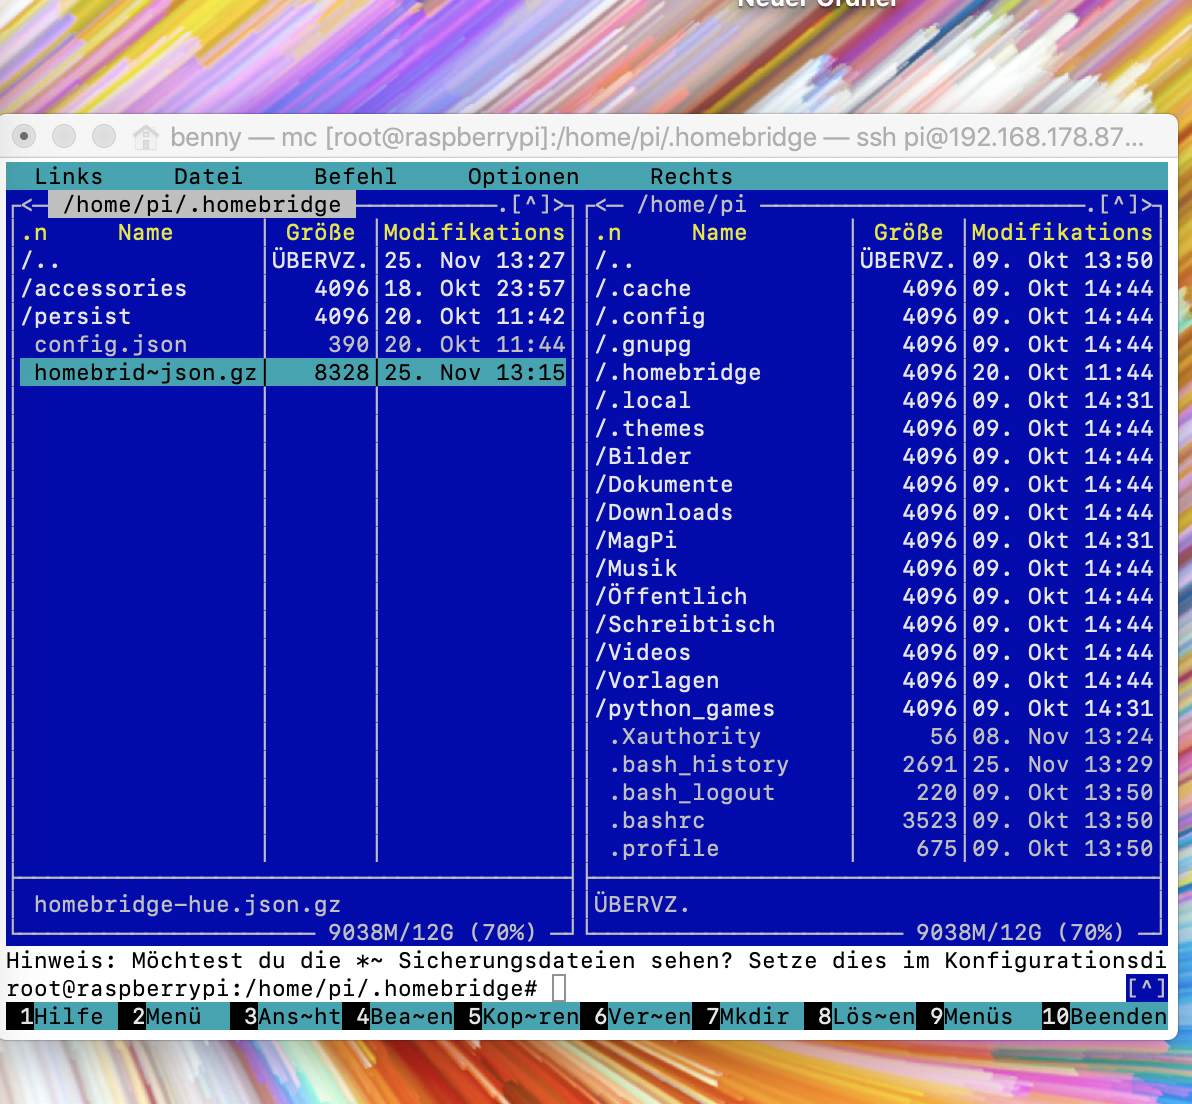Click the right panel's [^] history indicator

click(1118, 205)
